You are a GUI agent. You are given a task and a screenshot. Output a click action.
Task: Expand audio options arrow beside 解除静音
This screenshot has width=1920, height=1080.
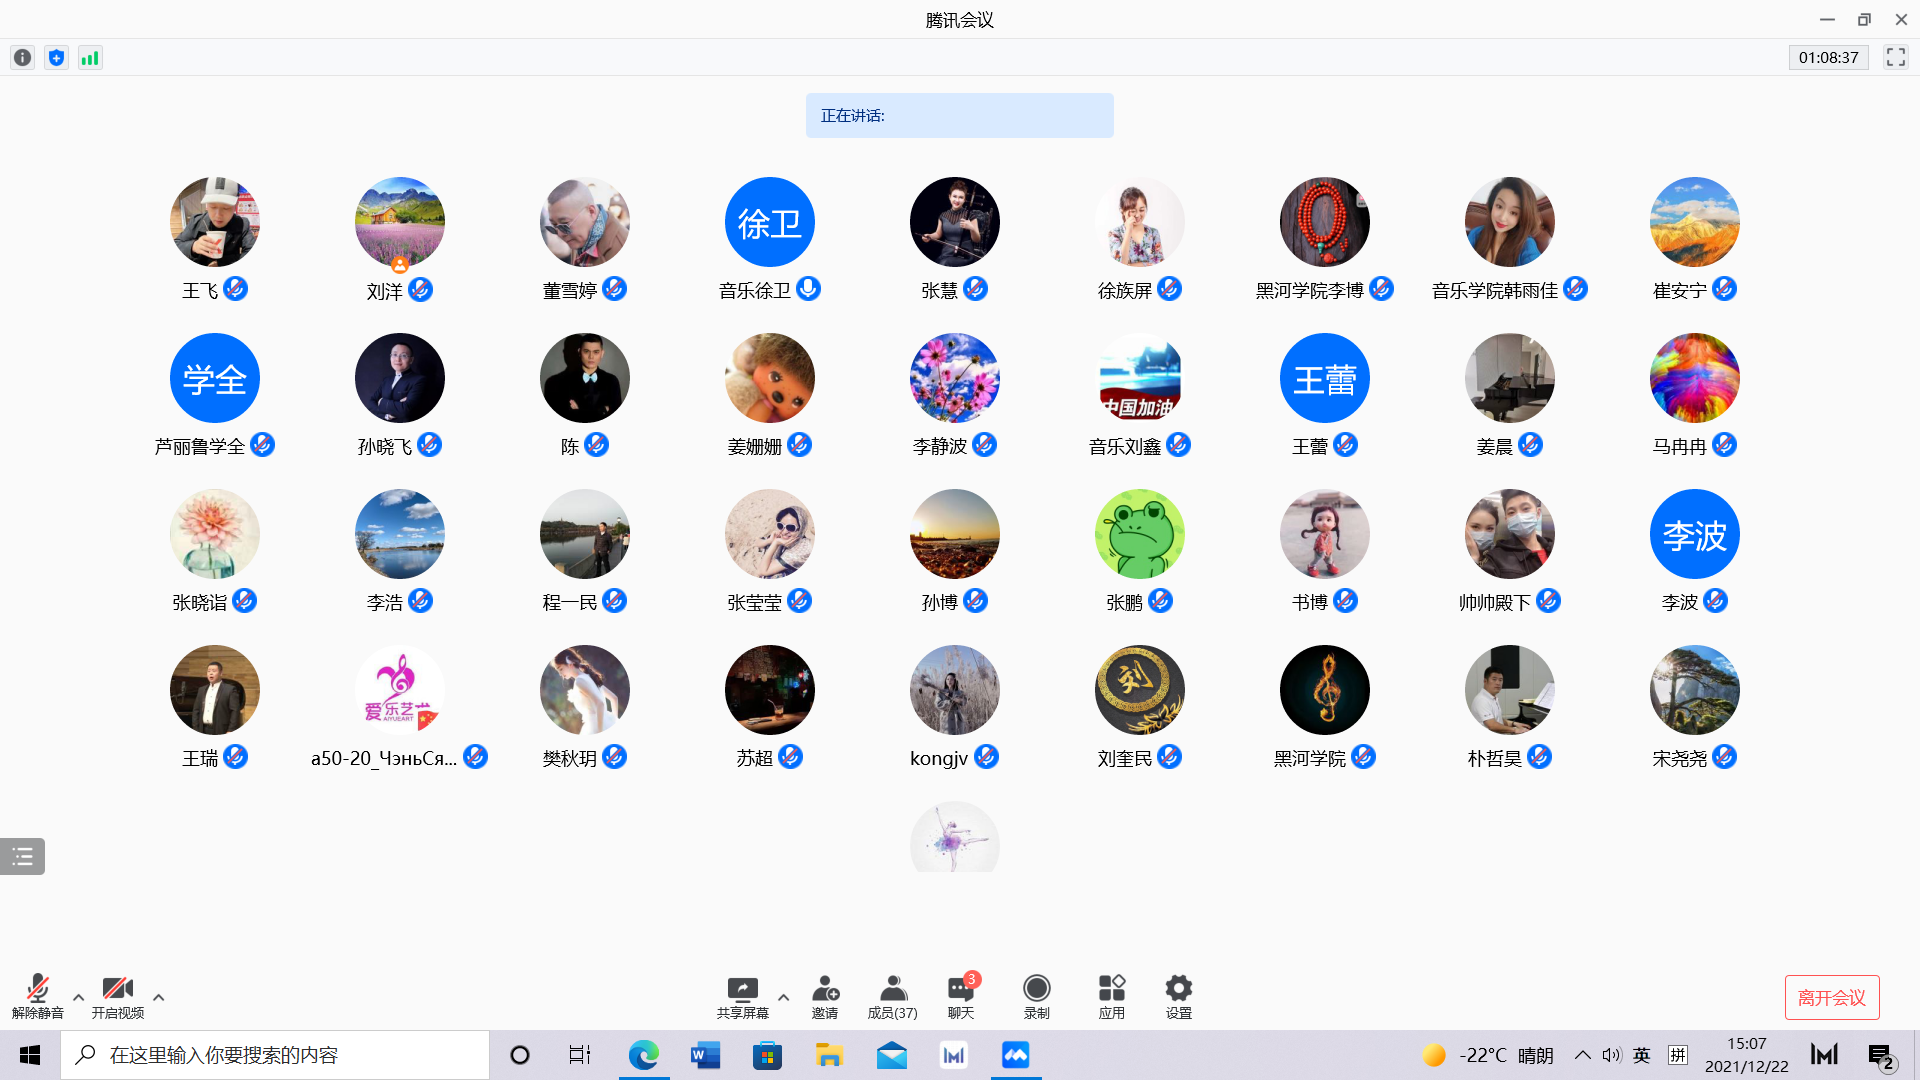78,997
